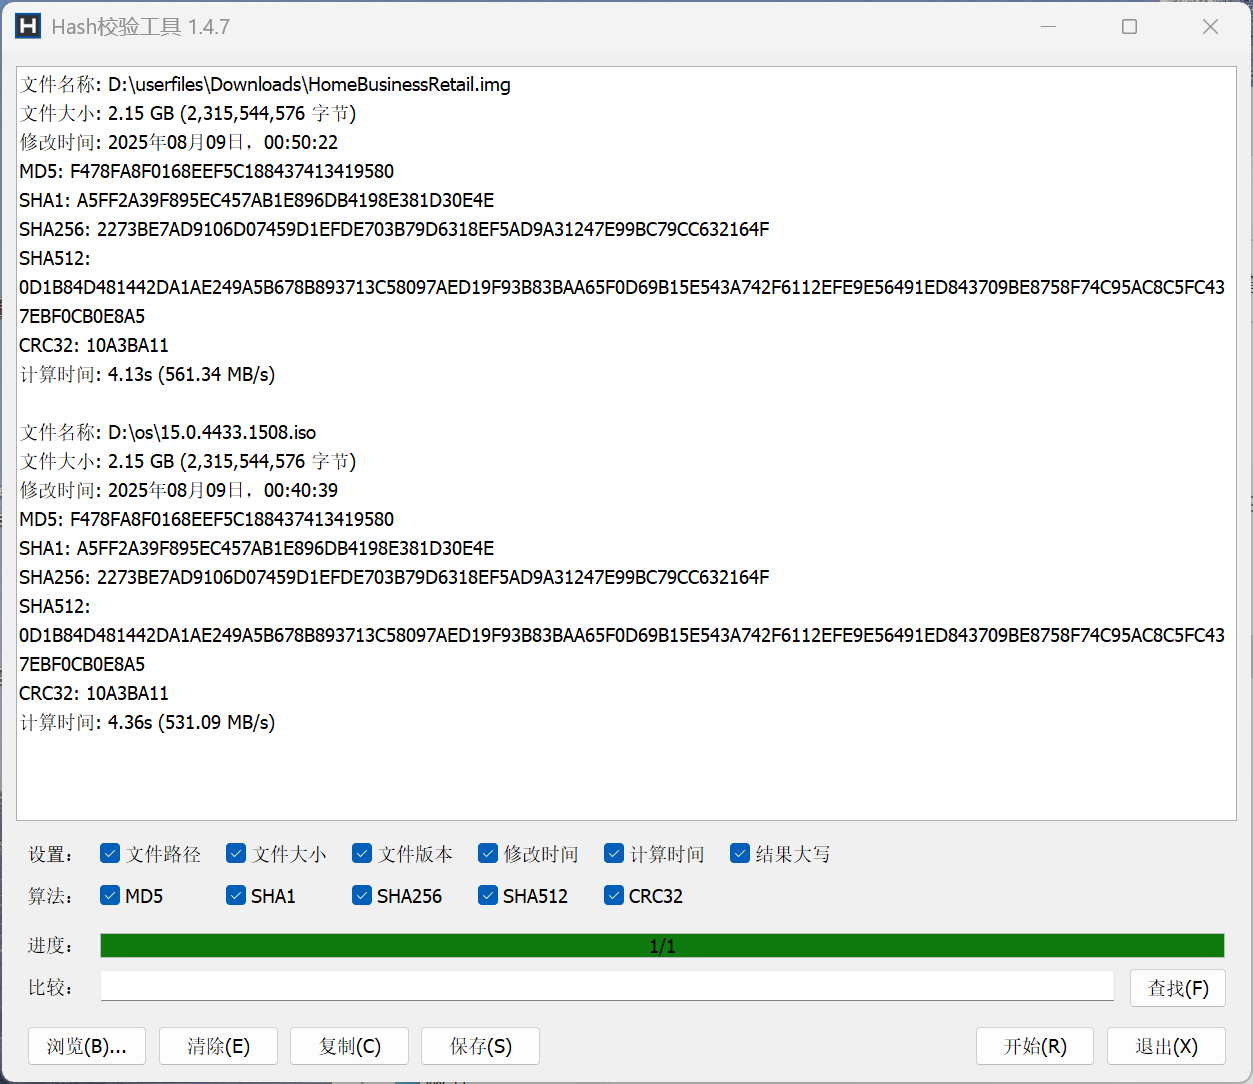Toggle the 文件大小 setting checkbox
This screenshot has height=1084, width=1253.
pyautogui.click(x=237, y=854)
